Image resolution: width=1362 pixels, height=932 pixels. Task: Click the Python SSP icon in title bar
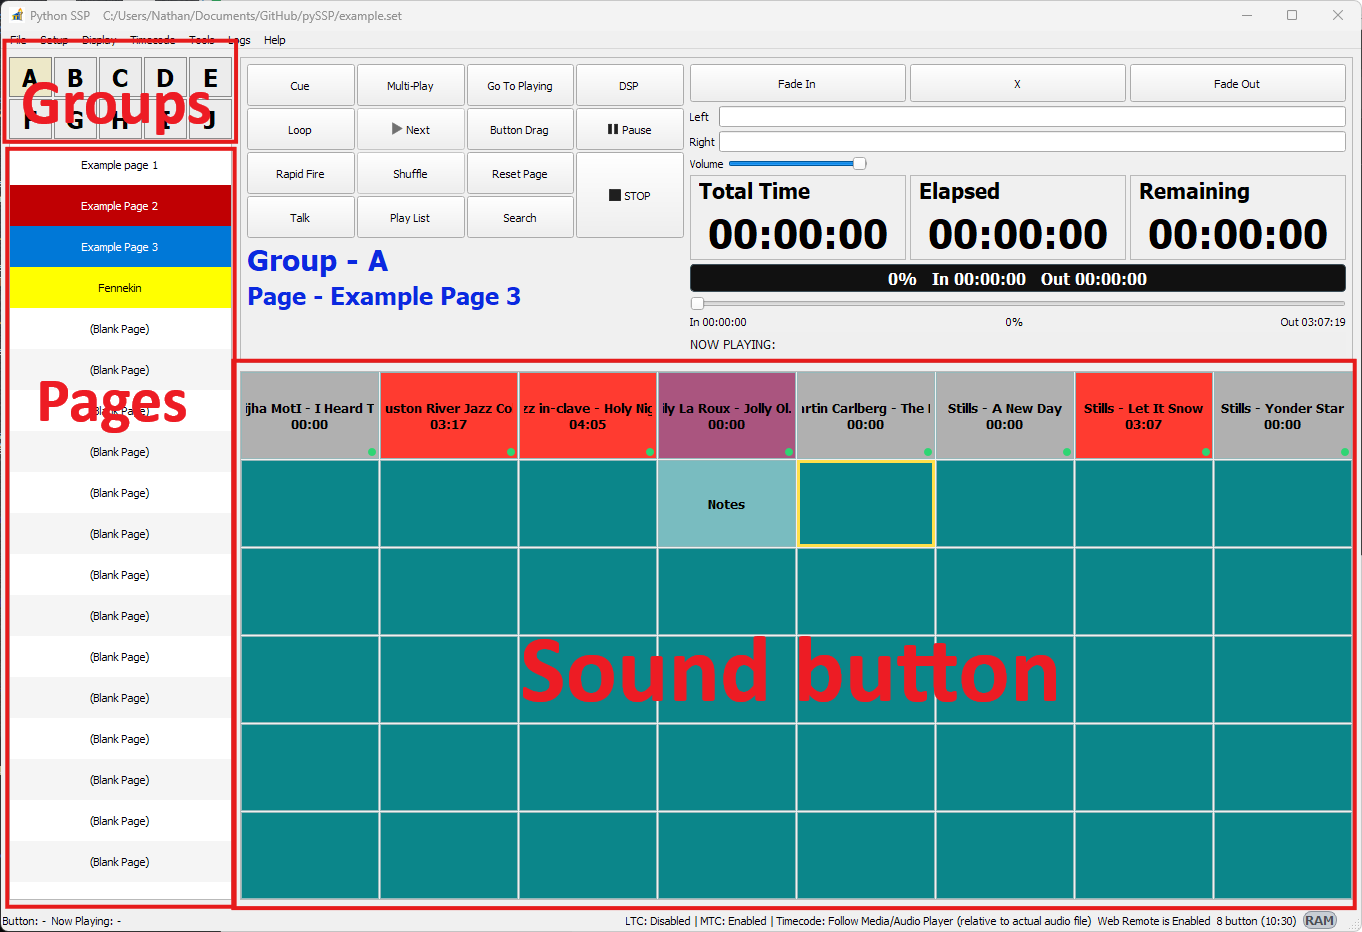16,15
